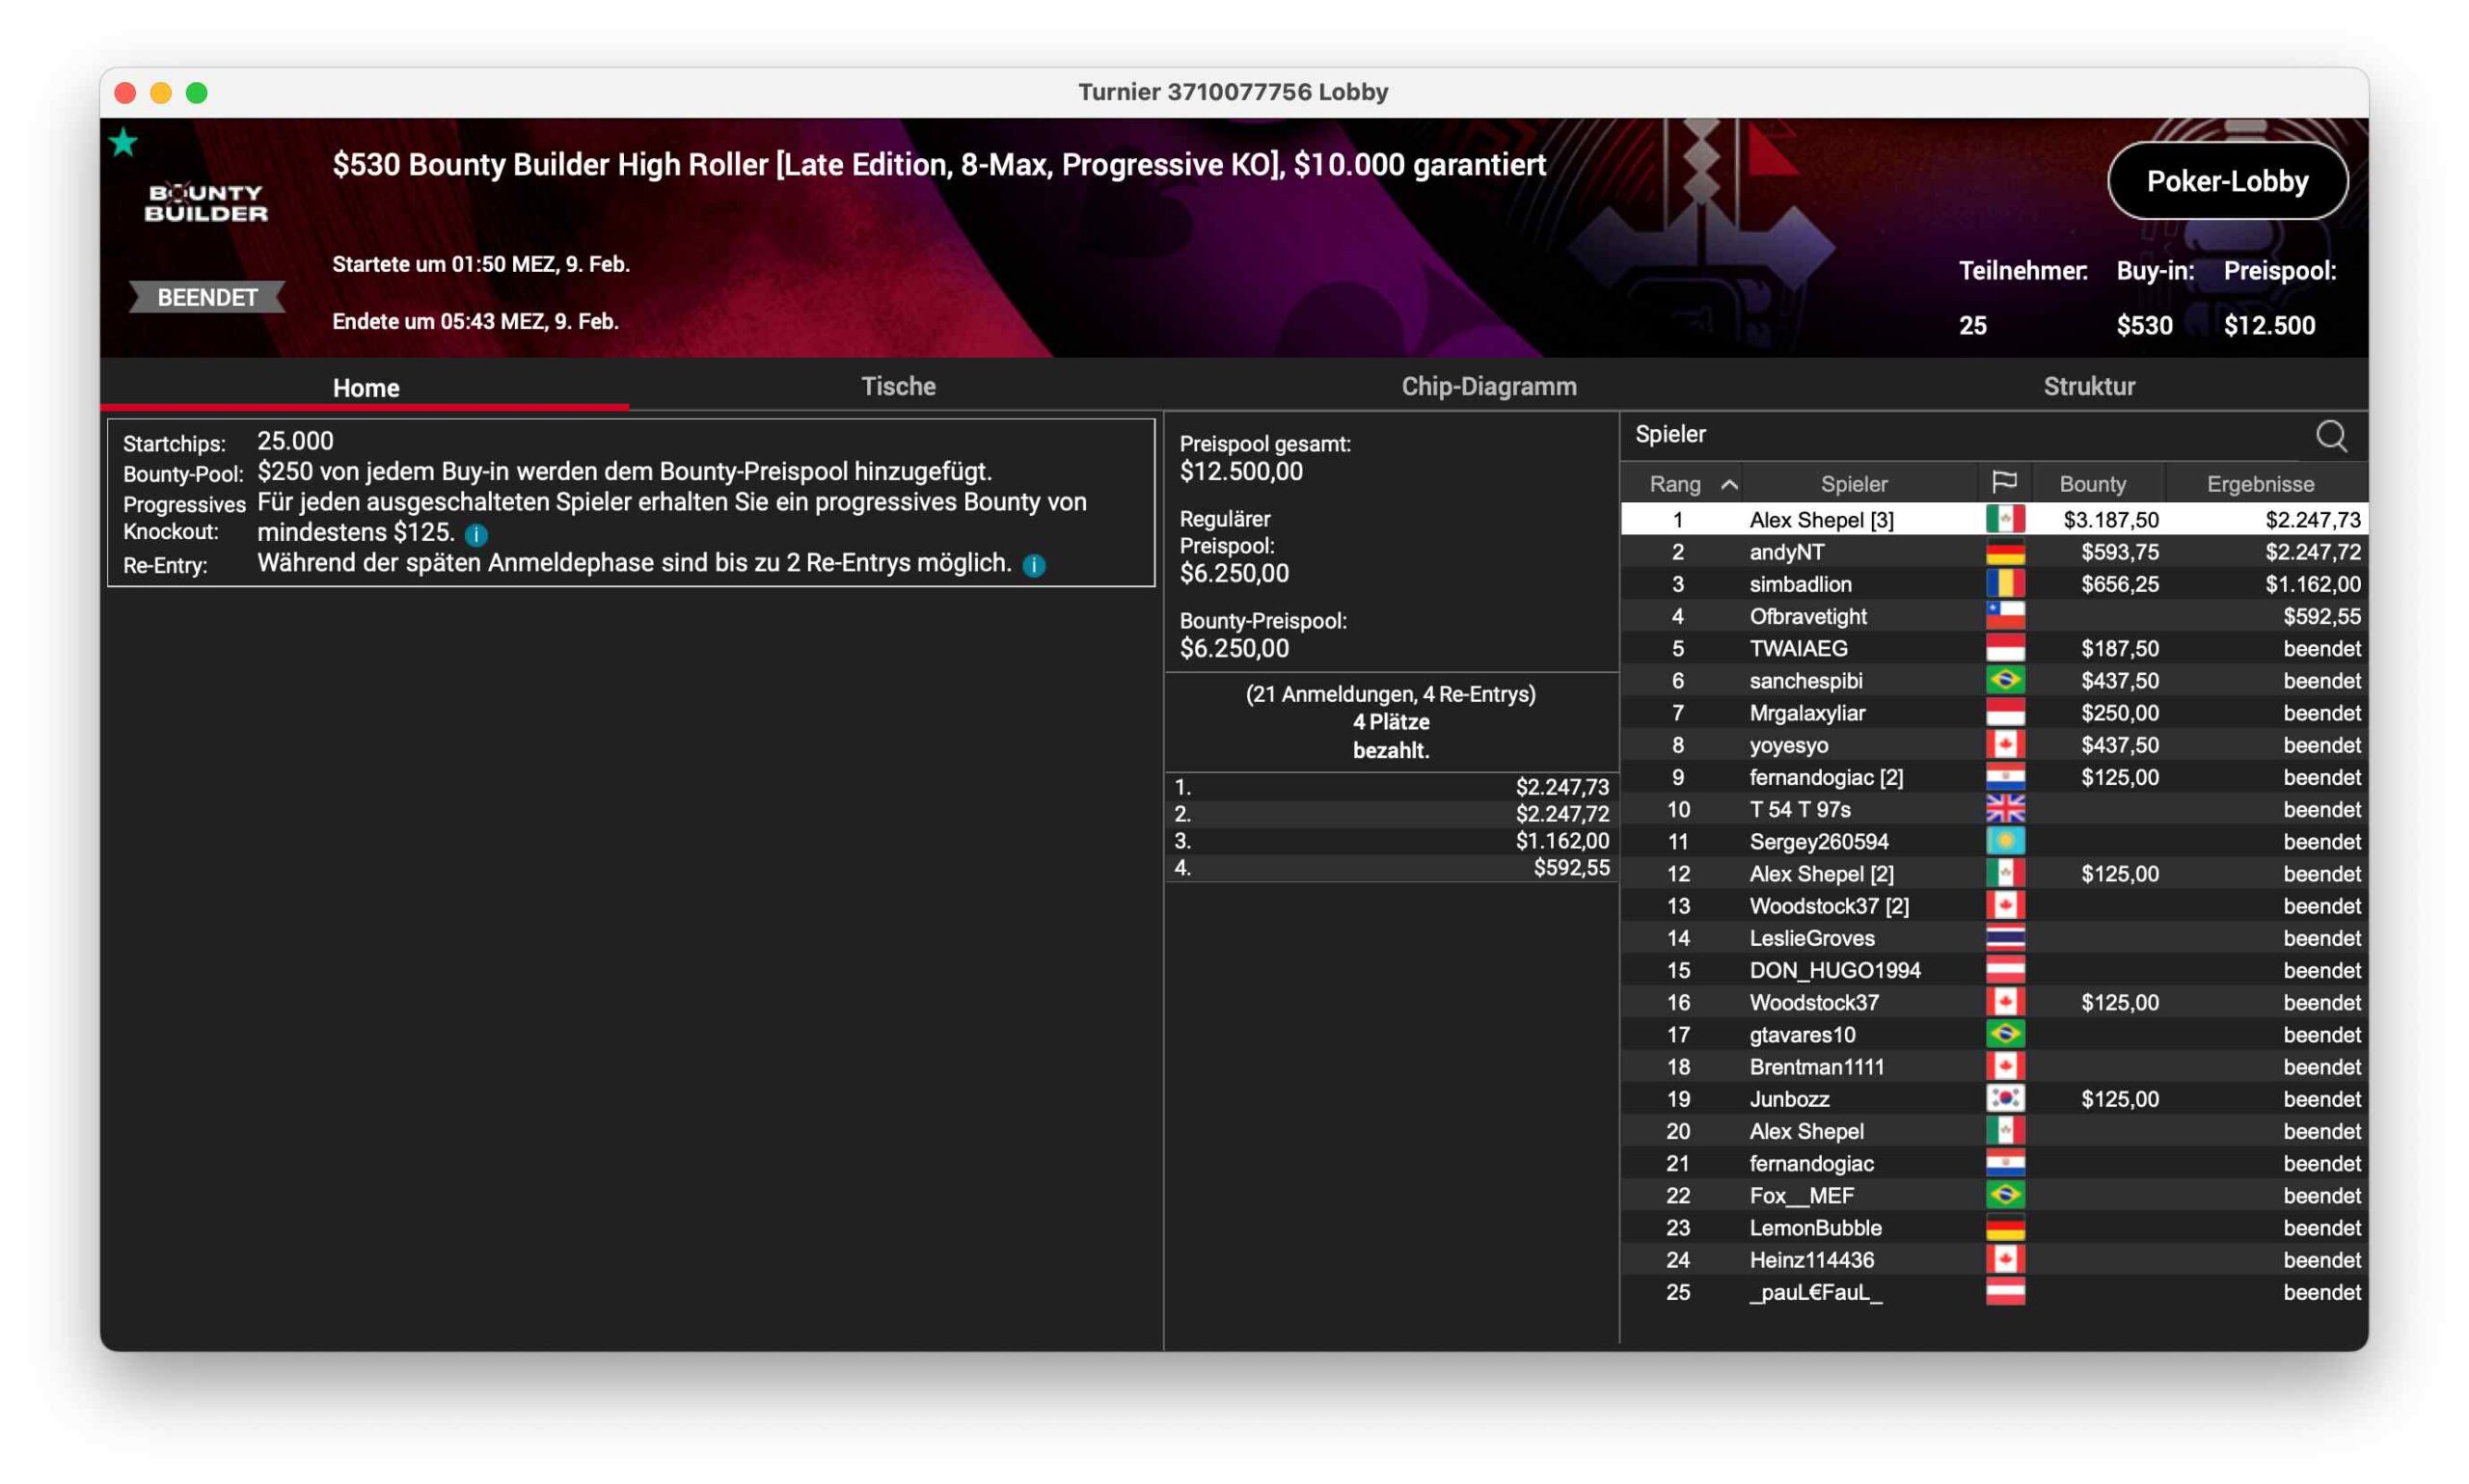Viewport: 2469px width, 1484px height.
Task: Click the Mexican flag next to Alex Shepel [3]
Action: click(x=2004, y=519)
